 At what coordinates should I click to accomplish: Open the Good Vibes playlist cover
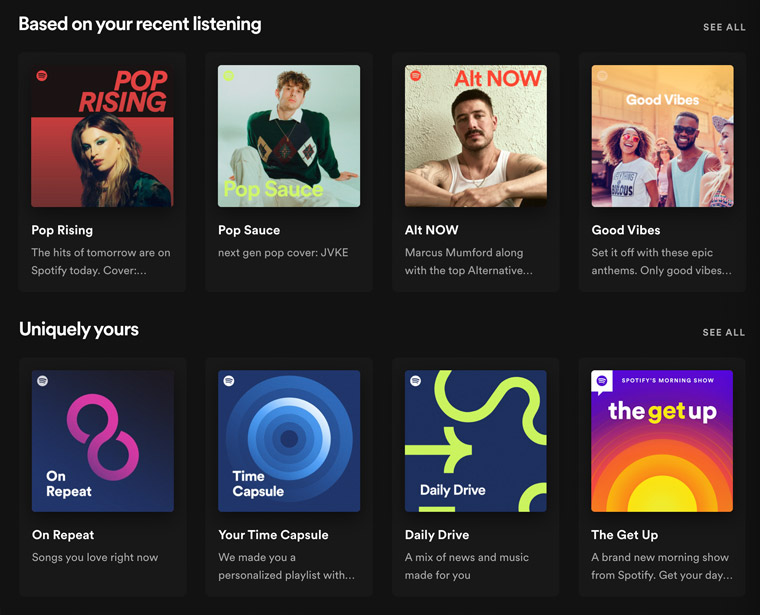[663, 136]
